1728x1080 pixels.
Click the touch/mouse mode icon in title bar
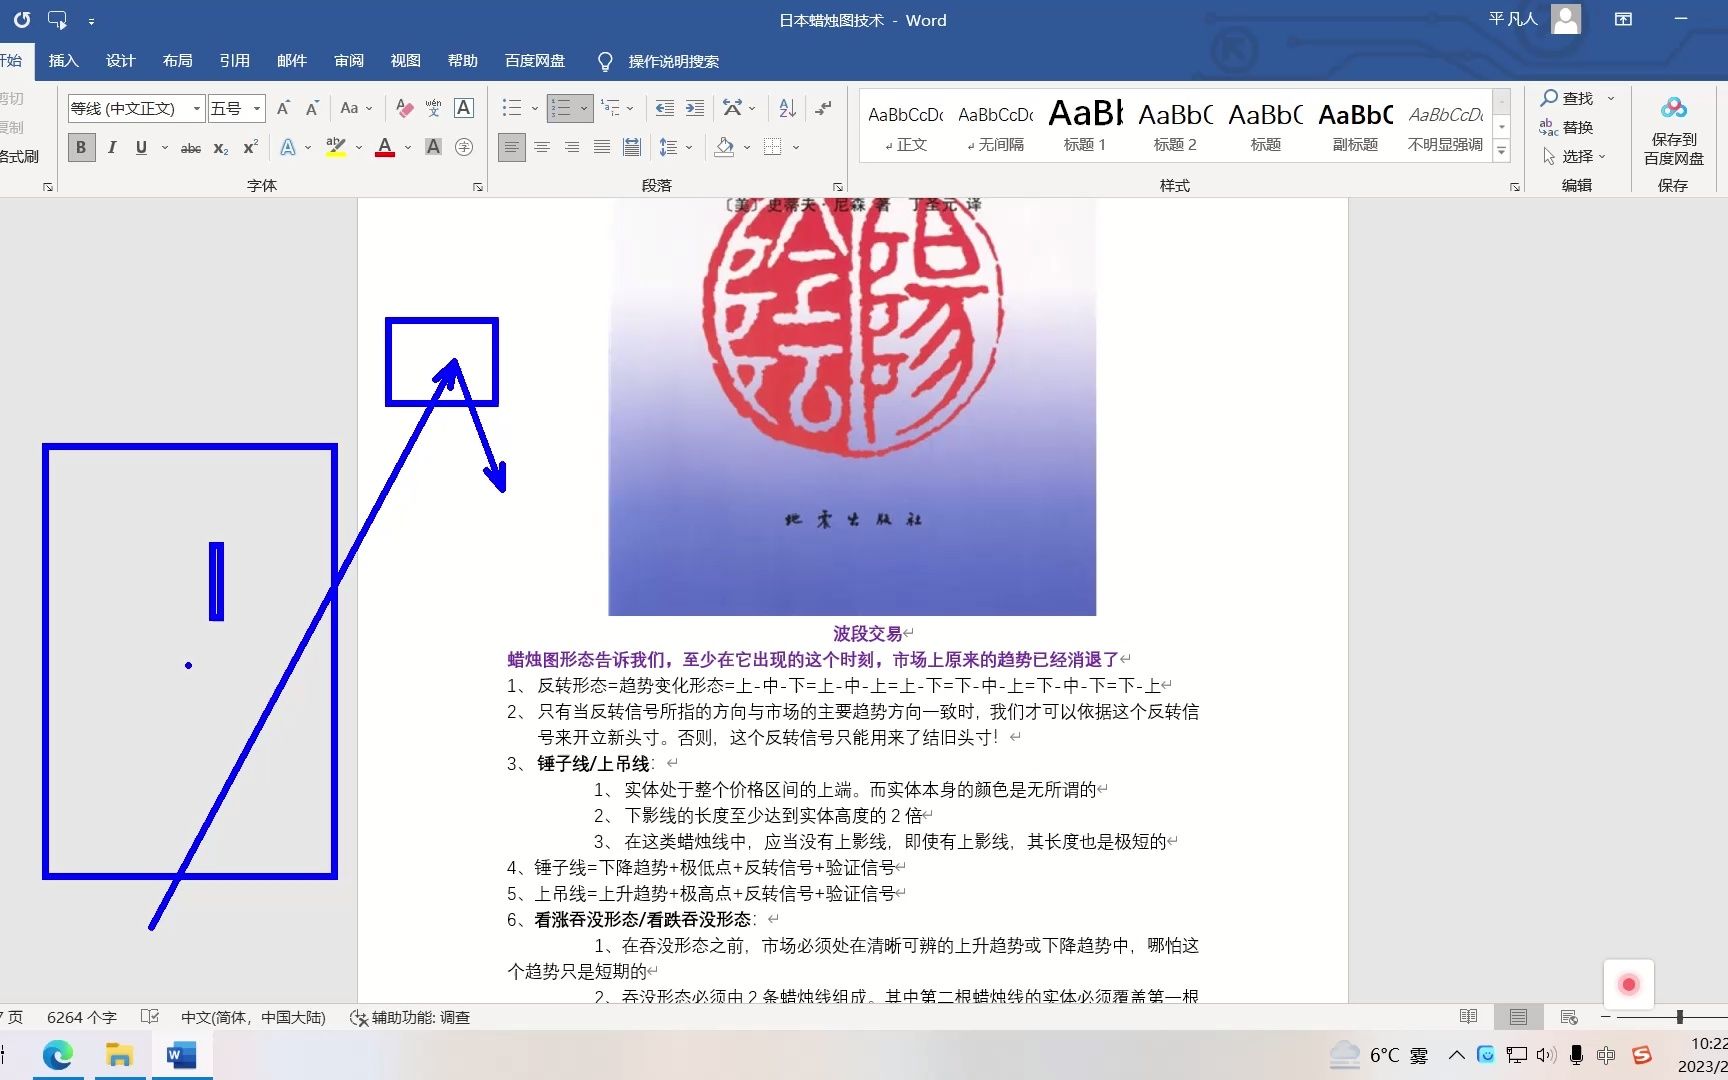57,20
